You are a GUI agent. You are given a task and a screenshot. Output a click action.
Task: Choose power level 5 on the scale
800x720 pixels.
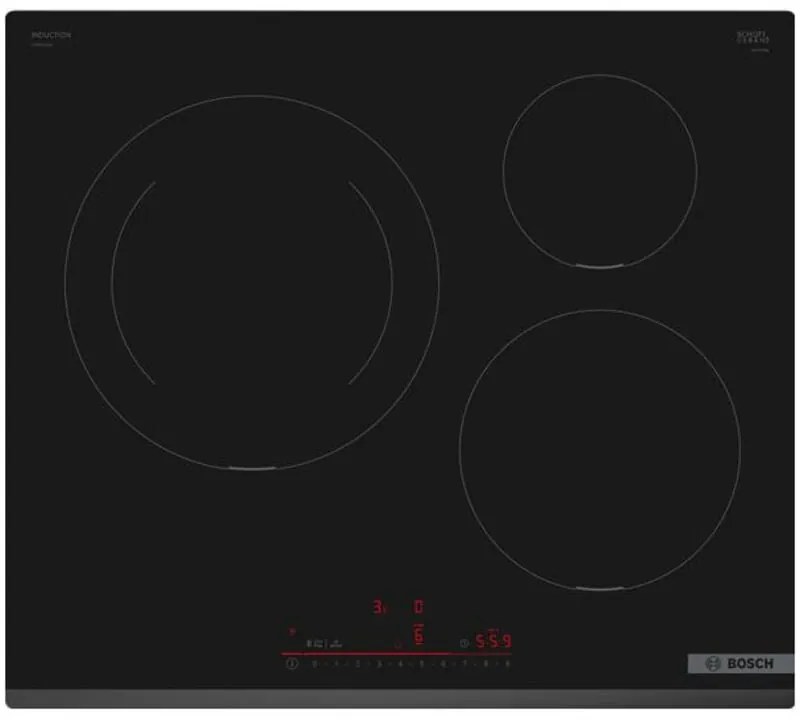(422, 663)
